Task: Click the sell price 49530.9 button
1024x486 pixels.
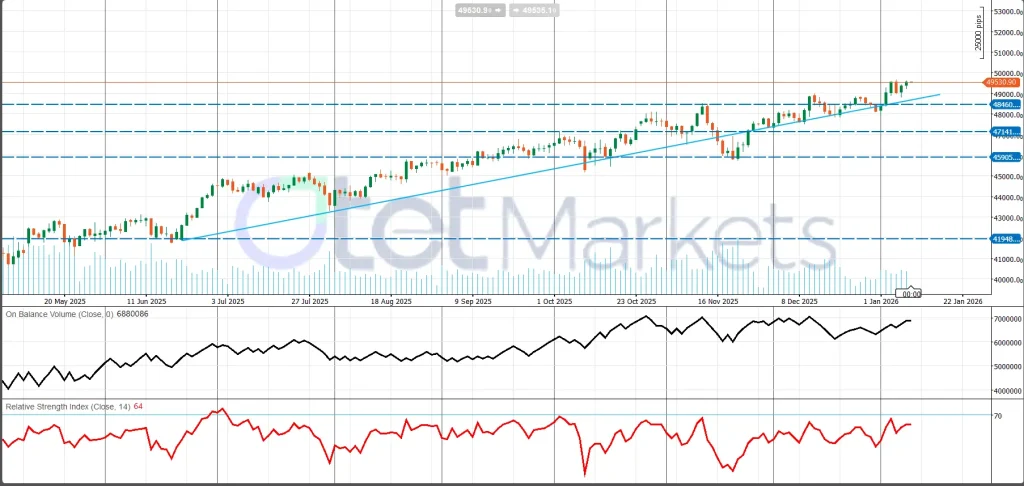Action: (x=473, y=9)
